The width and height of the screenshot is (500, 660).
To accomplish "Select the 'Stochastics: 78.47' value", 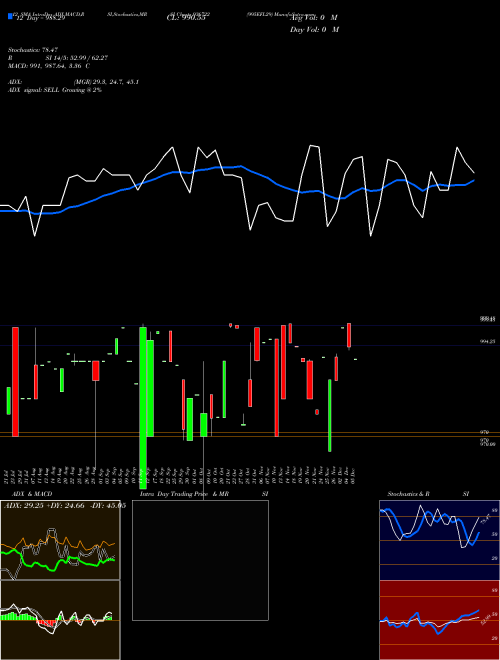I will (x=32, y=50).
